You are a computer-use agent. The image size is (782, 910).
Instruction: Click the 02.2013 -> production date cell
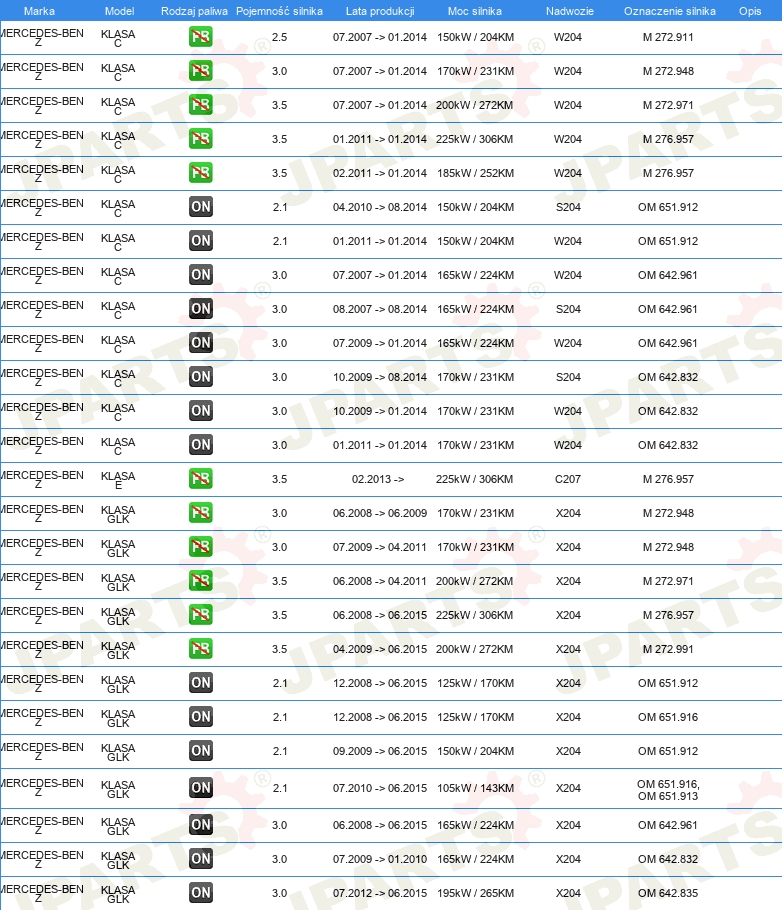click(377, 479)
